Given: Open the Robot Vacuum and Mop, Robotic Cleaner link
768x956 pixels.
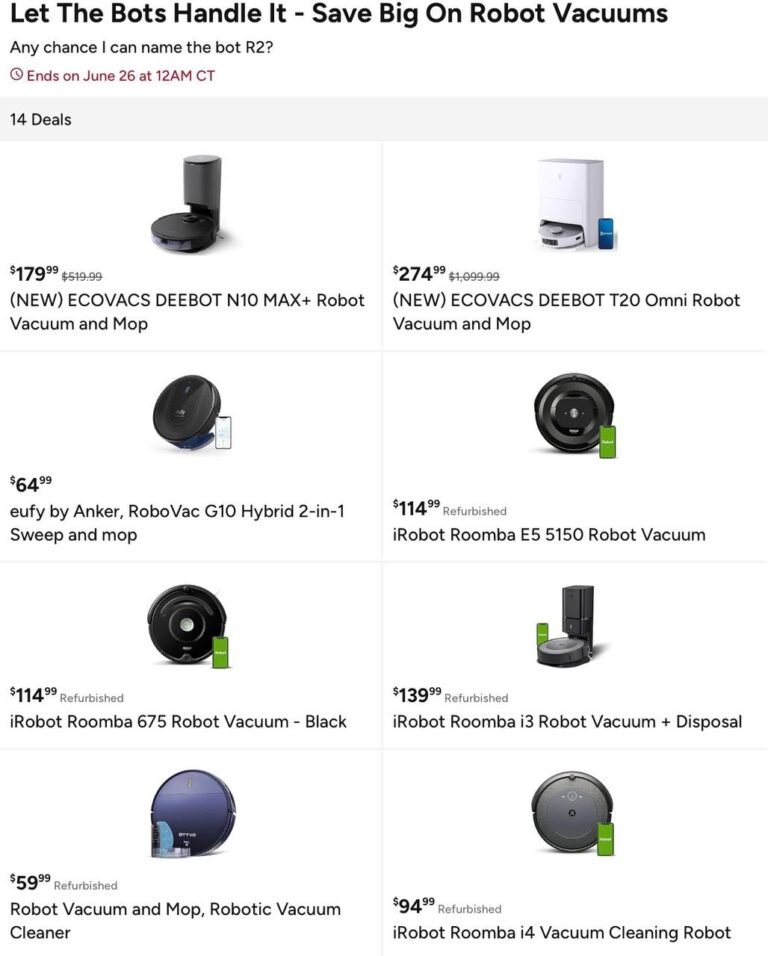Looking at the screenshot, I should point(176,921).
